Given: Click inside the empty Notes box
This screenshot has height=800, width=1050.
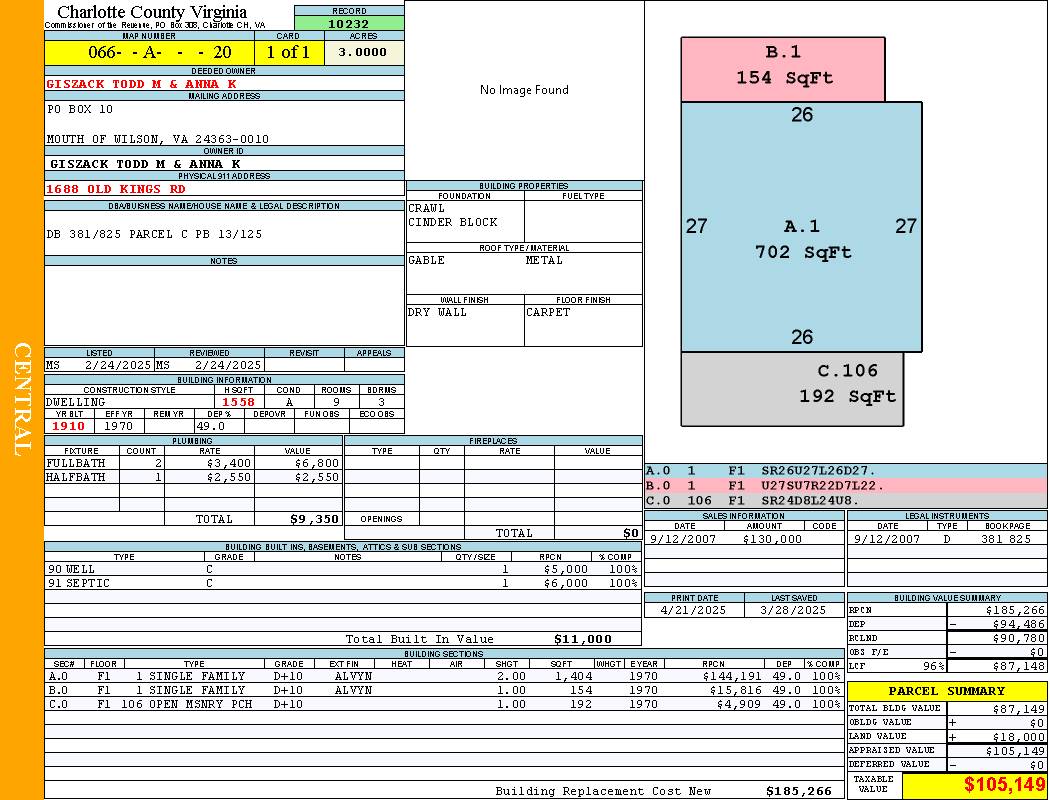Looking at the screenshot, I should point(224,305).
